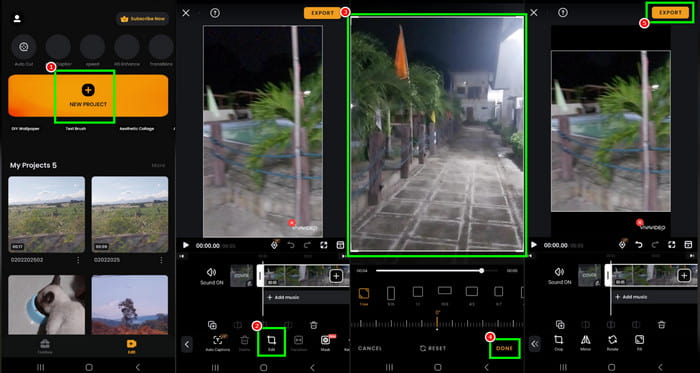Select the Free aspect ratio
Image resolution: width=700 pixels, height=373 pixels.
[364, 296]
